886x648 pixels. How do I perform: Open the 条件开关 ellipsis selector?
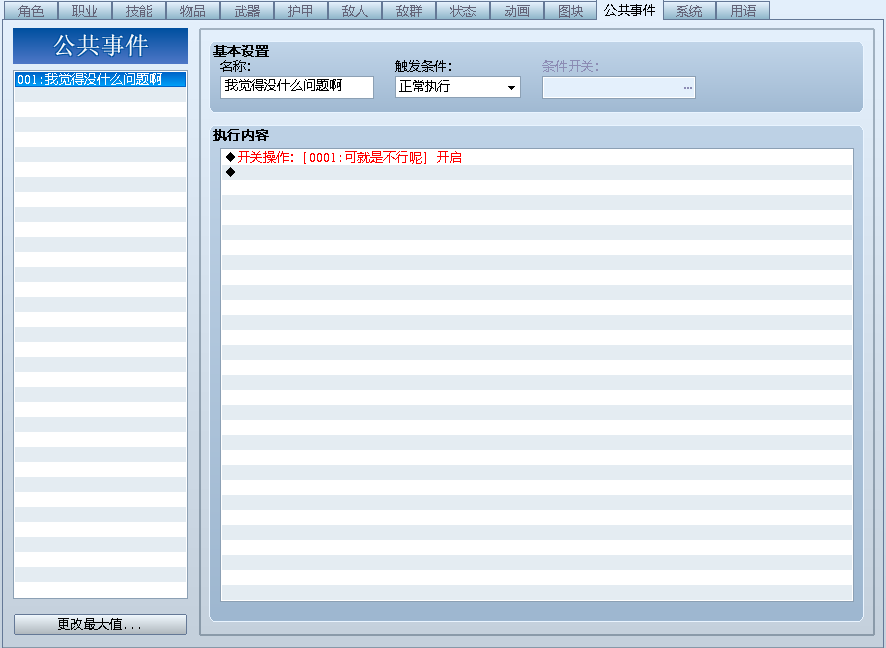tap(688, 88)
